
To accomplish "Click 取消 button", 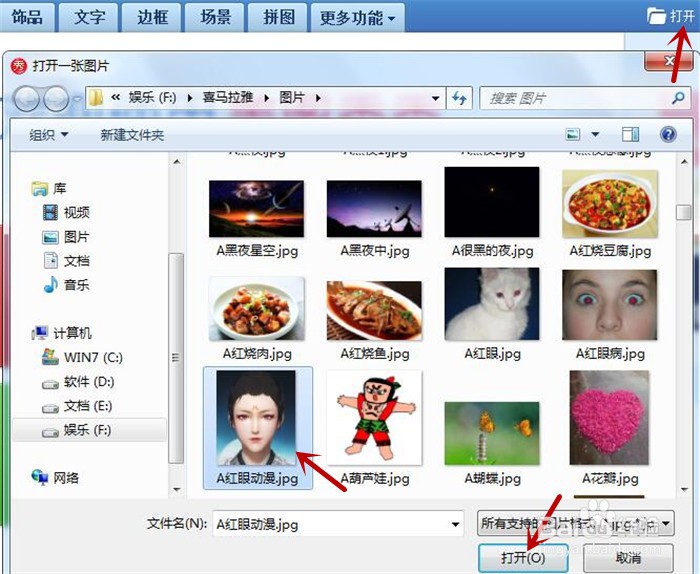I will (x=628, y=558).
